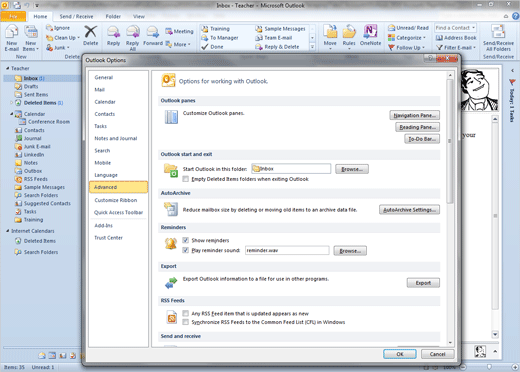This screenshot has width=520, height=372.
Task: Click the OneNote icon
Action: coord(370,32)
